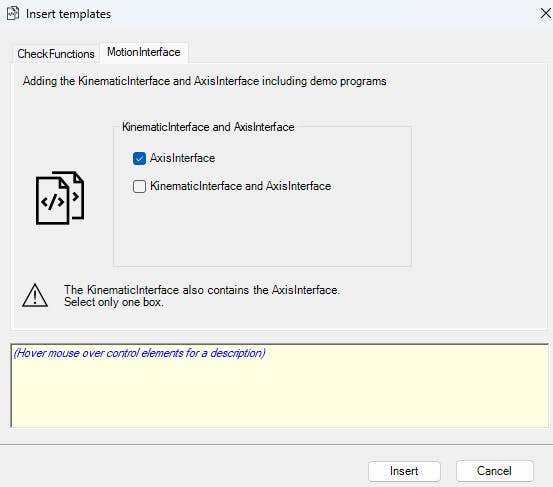
Task: Click the 'Adding the KinematicInterface' description text
Action: point(205,81)
